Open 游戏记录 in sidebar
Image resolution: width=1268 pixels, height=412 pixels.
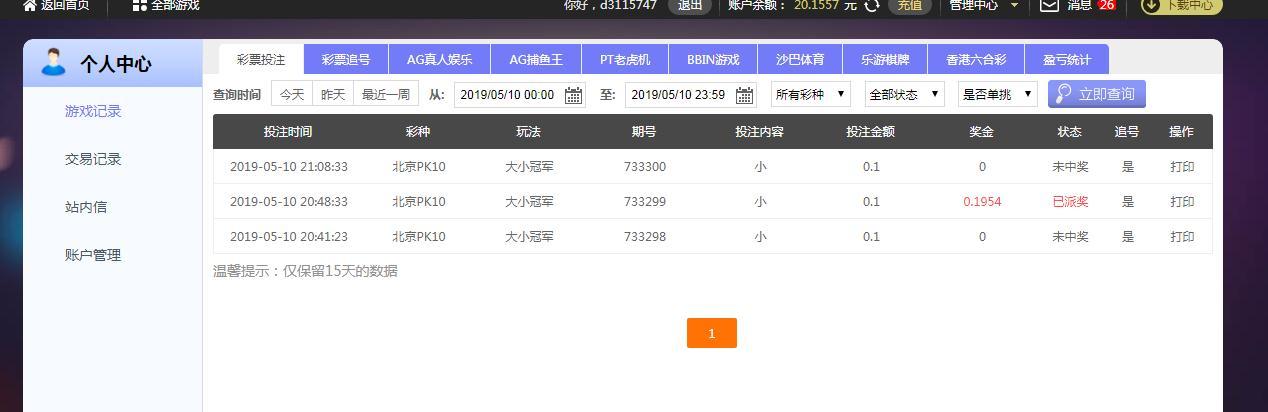[93, 111]
